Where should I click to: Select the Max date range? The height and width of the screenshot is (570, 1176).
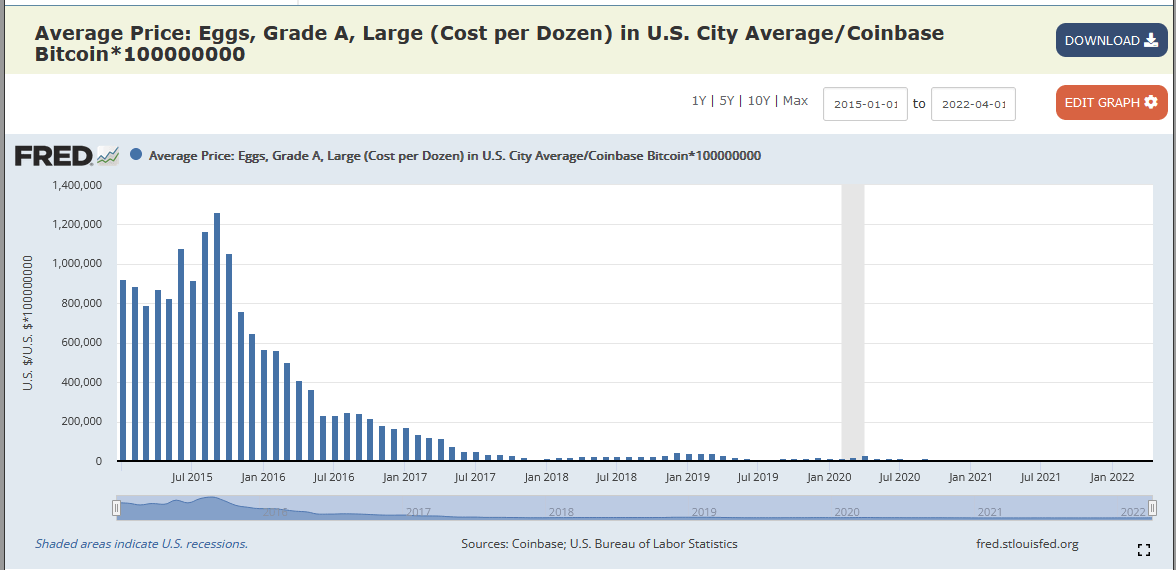796,100
